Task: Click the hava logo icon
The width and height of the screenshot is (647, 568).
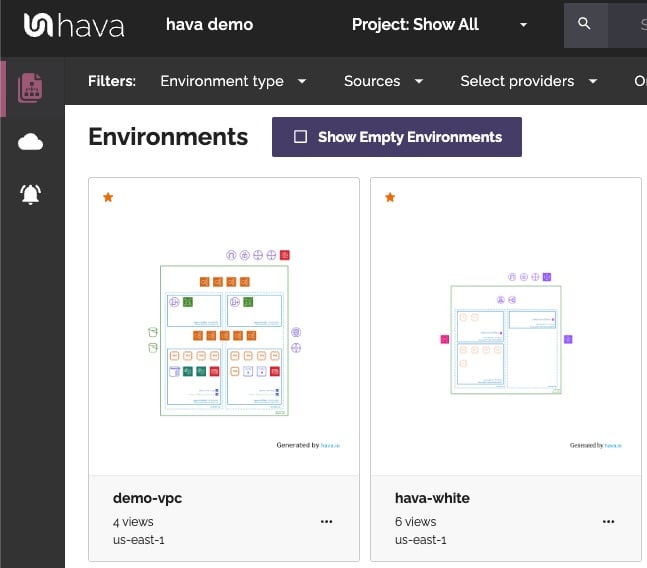Action: (x=39, y=25)
